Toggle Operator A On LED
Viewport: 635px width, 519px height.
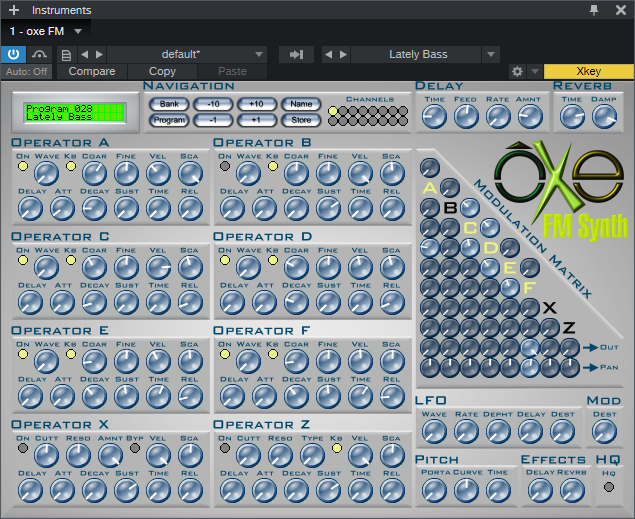click(x=22, y=166)
